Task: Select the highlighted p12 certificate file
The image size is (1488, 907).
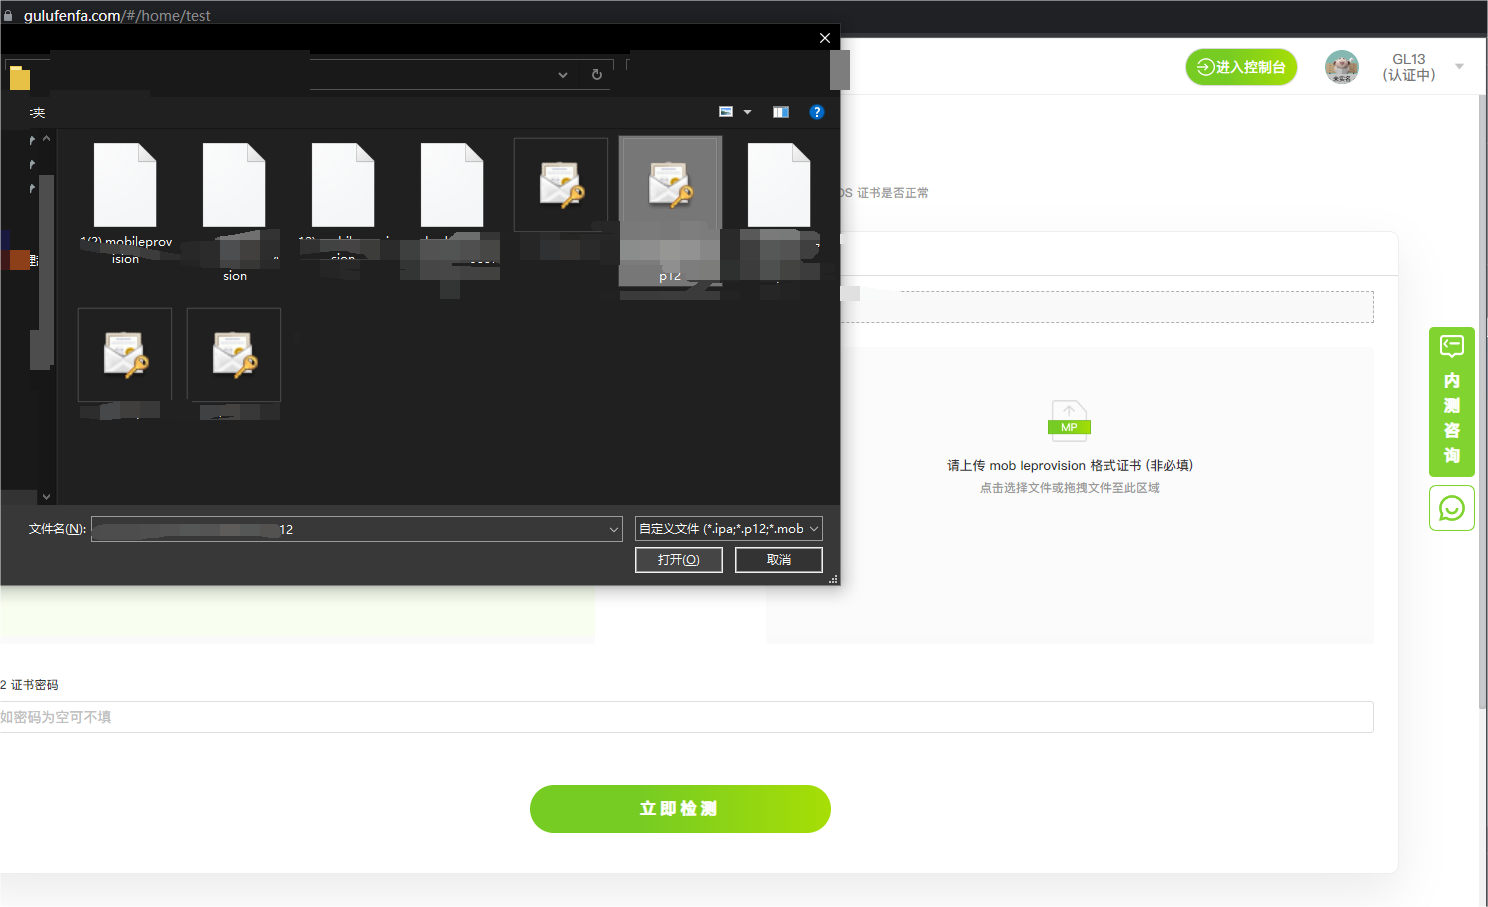Action: [670, 211]
